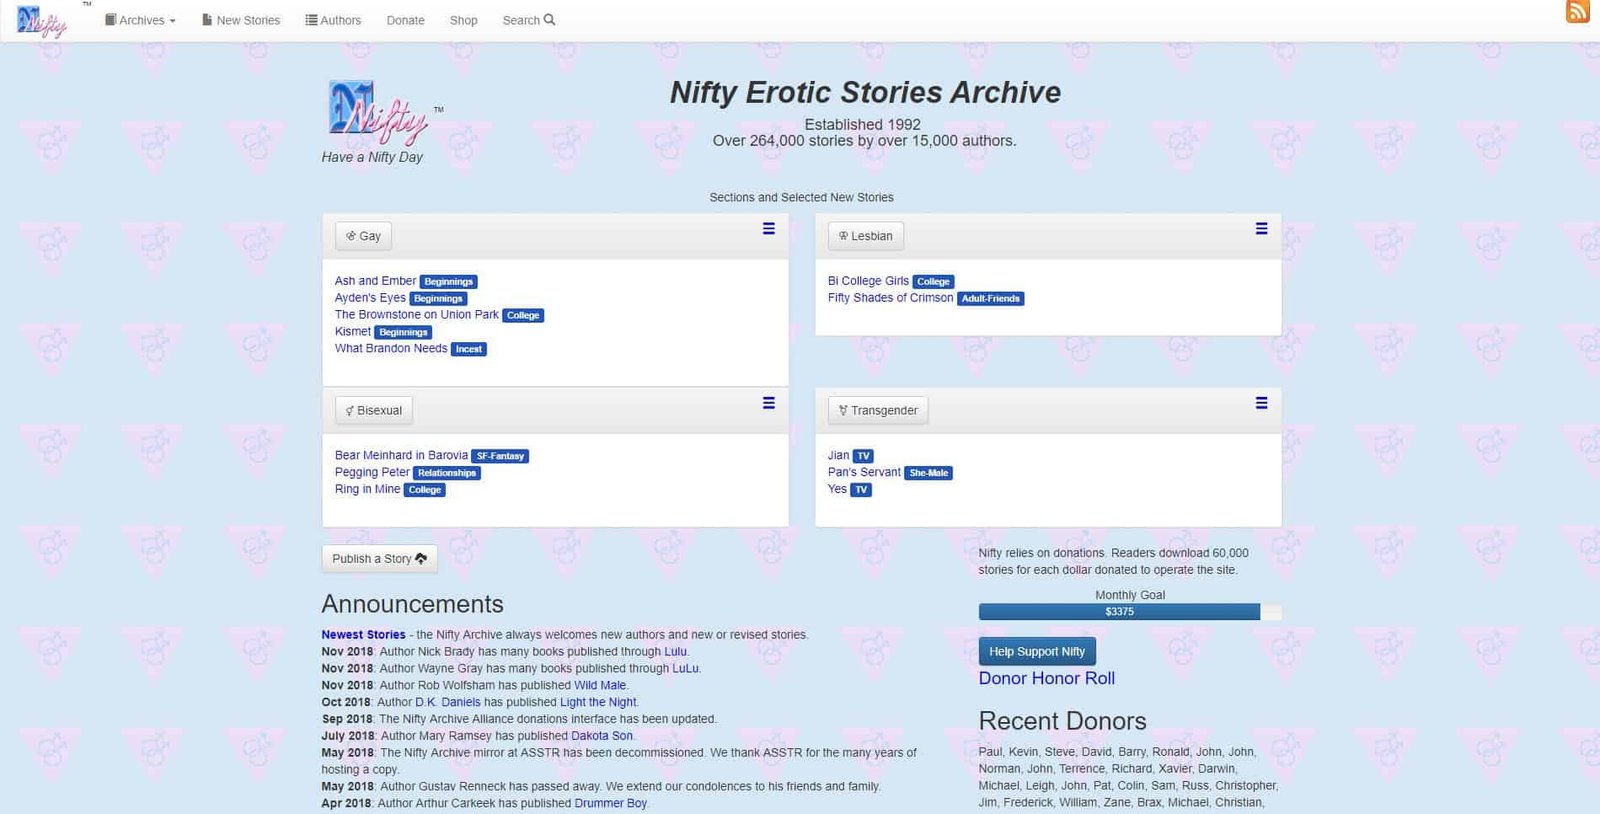Click the large Nifty logo image

379,111
